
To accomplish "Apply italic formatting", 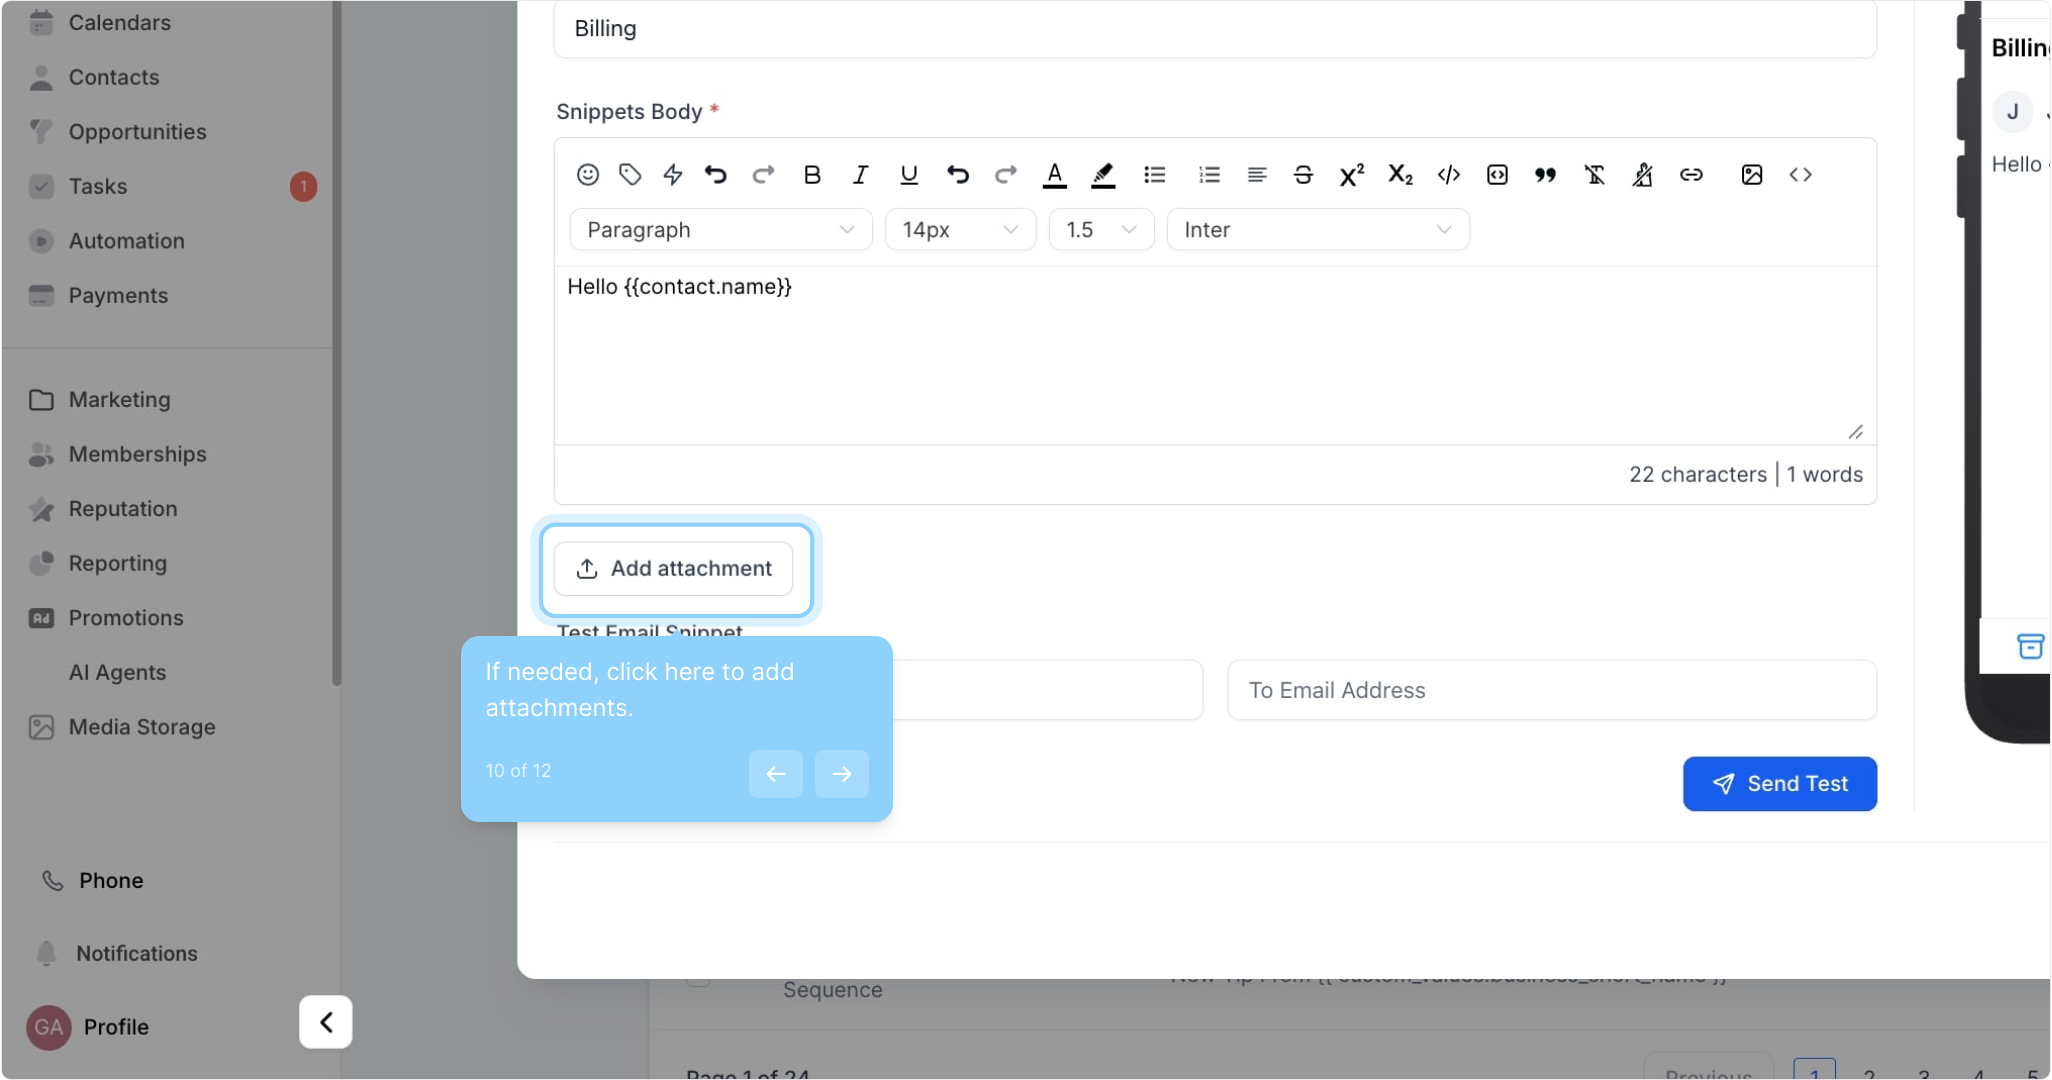I will pyautogui.click(x=860, y=175).
